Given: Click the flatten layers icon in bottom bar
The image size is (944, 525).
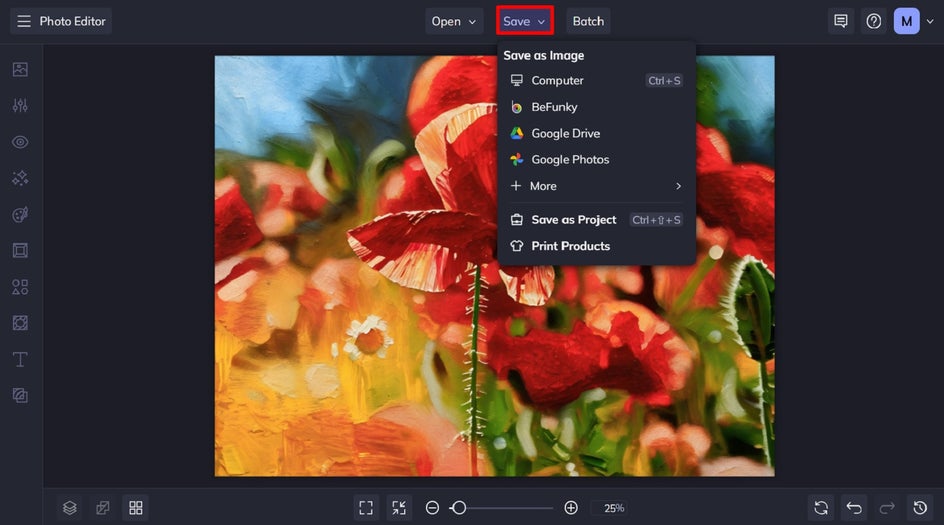Looking at the screenshot, I should tap(103, 508).
